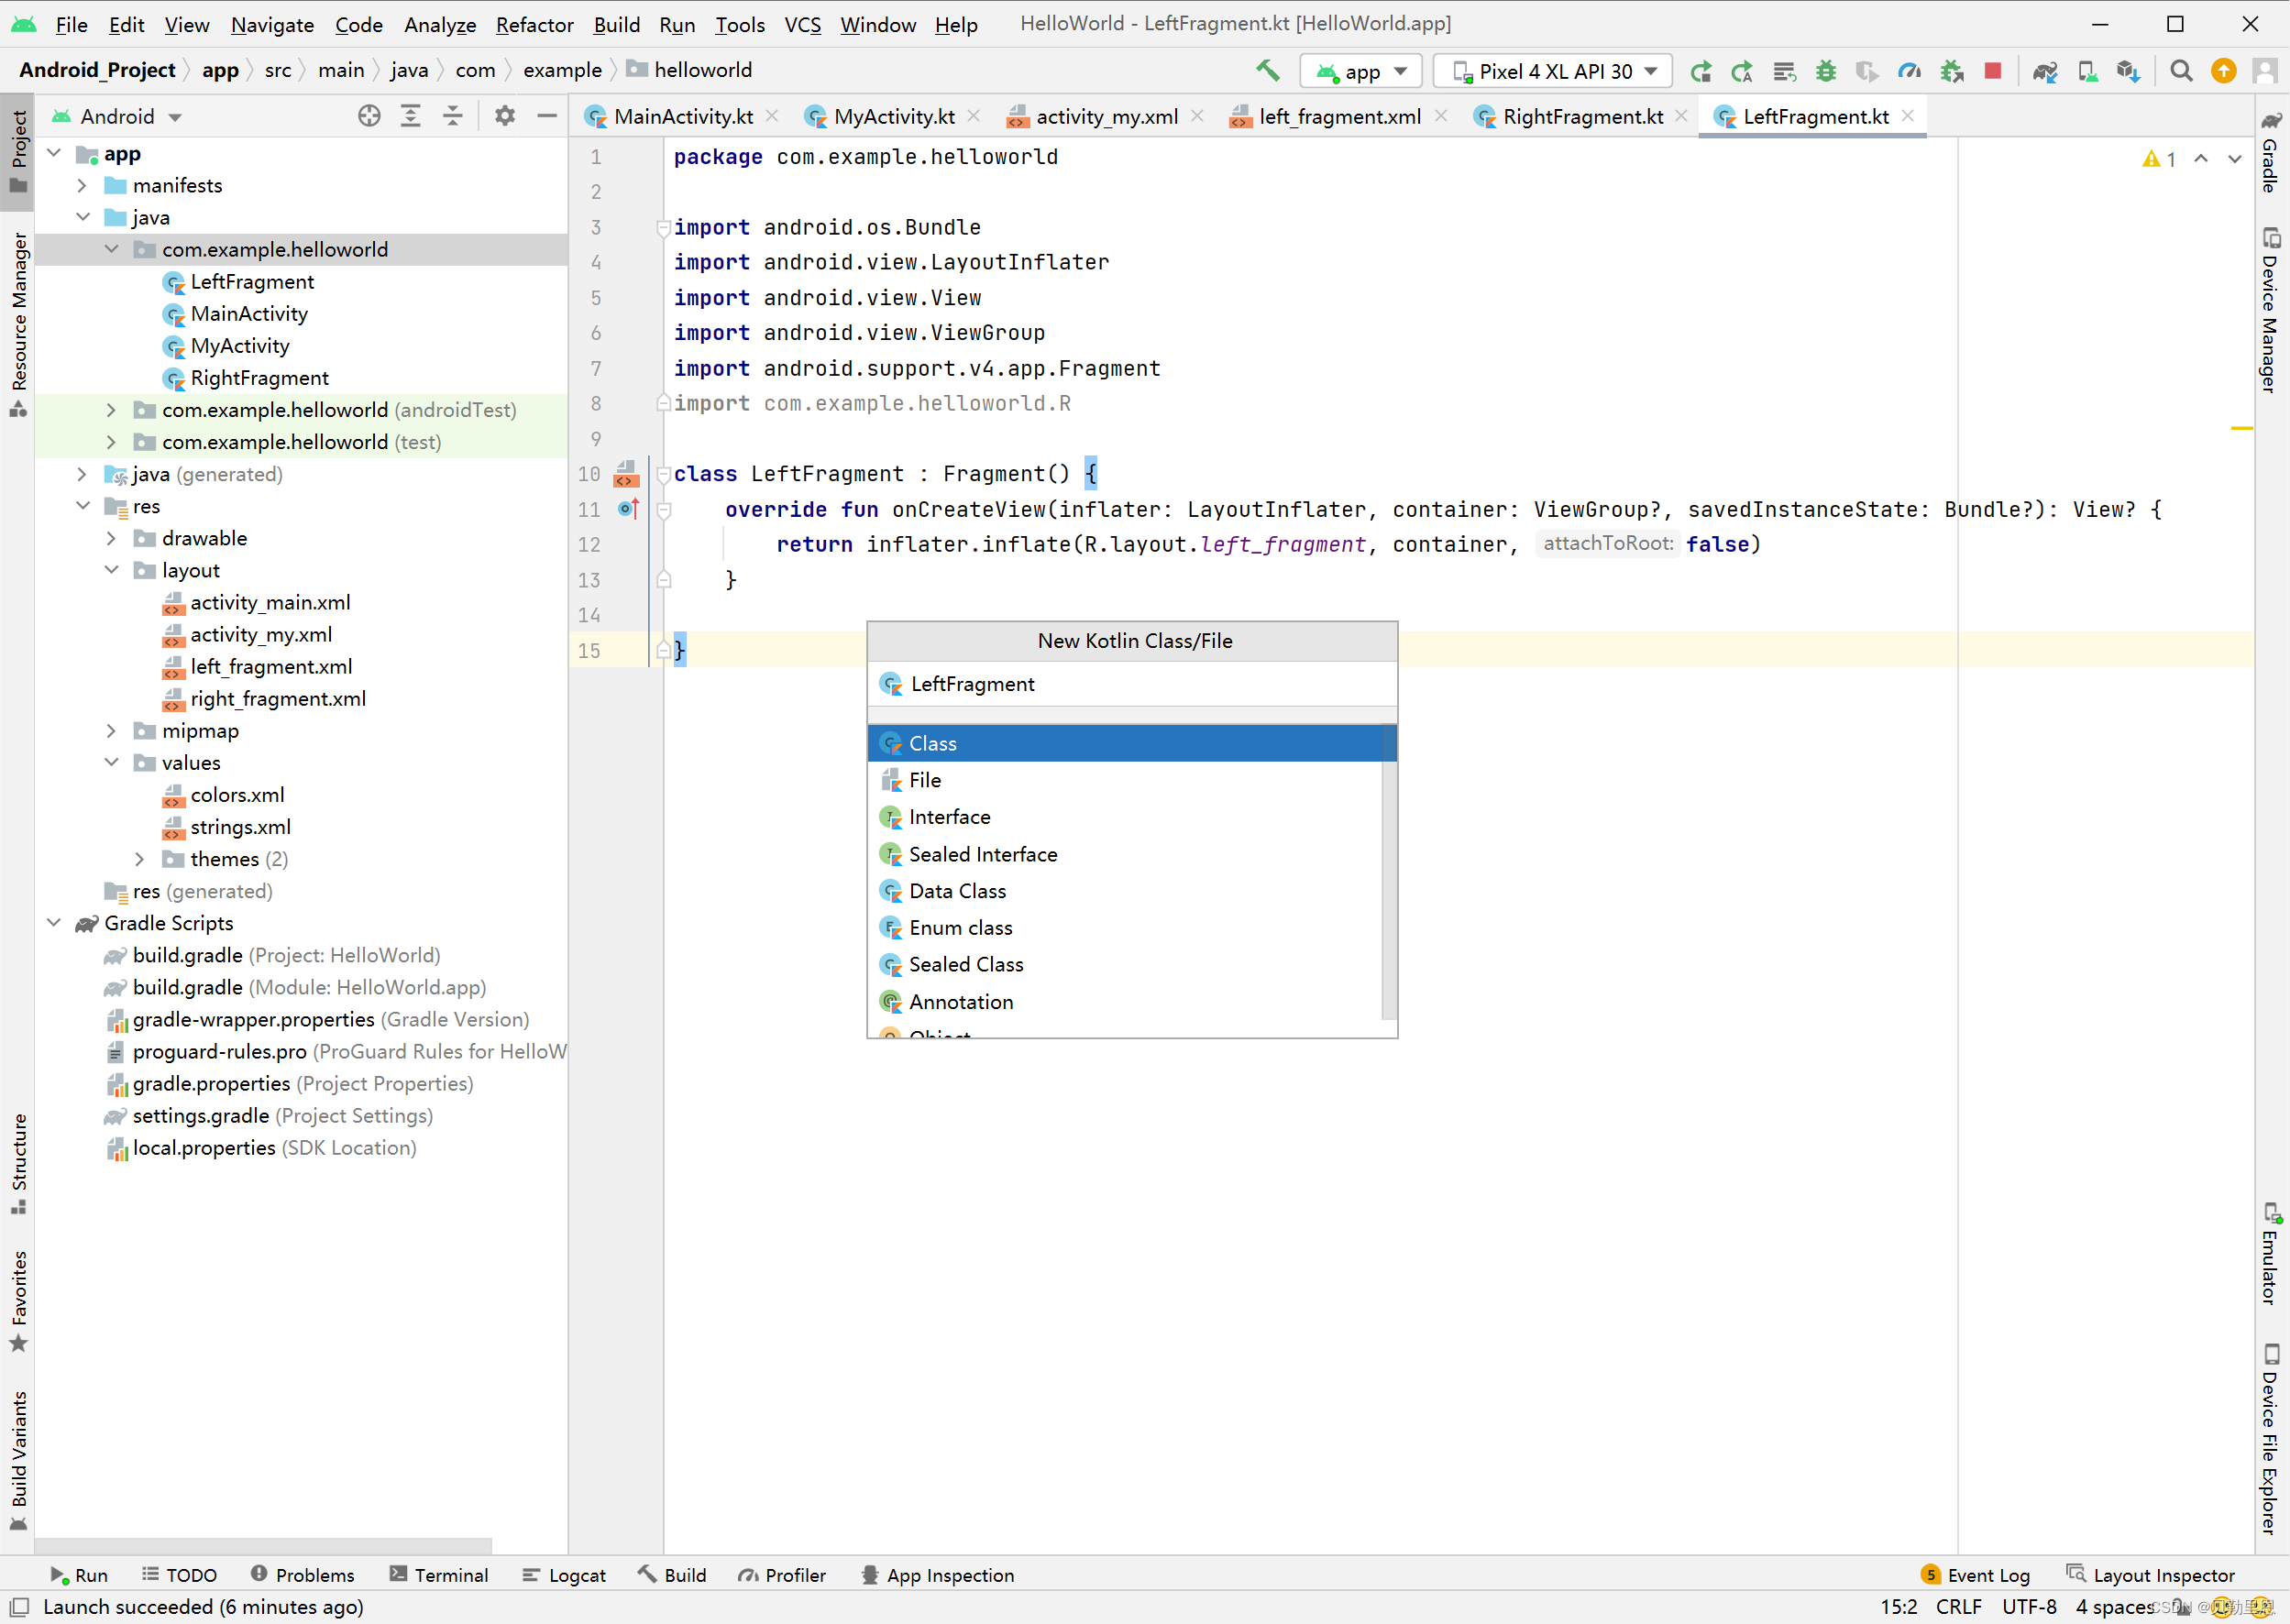
Task: Open the Refactor menu
Action: (534, 24)
